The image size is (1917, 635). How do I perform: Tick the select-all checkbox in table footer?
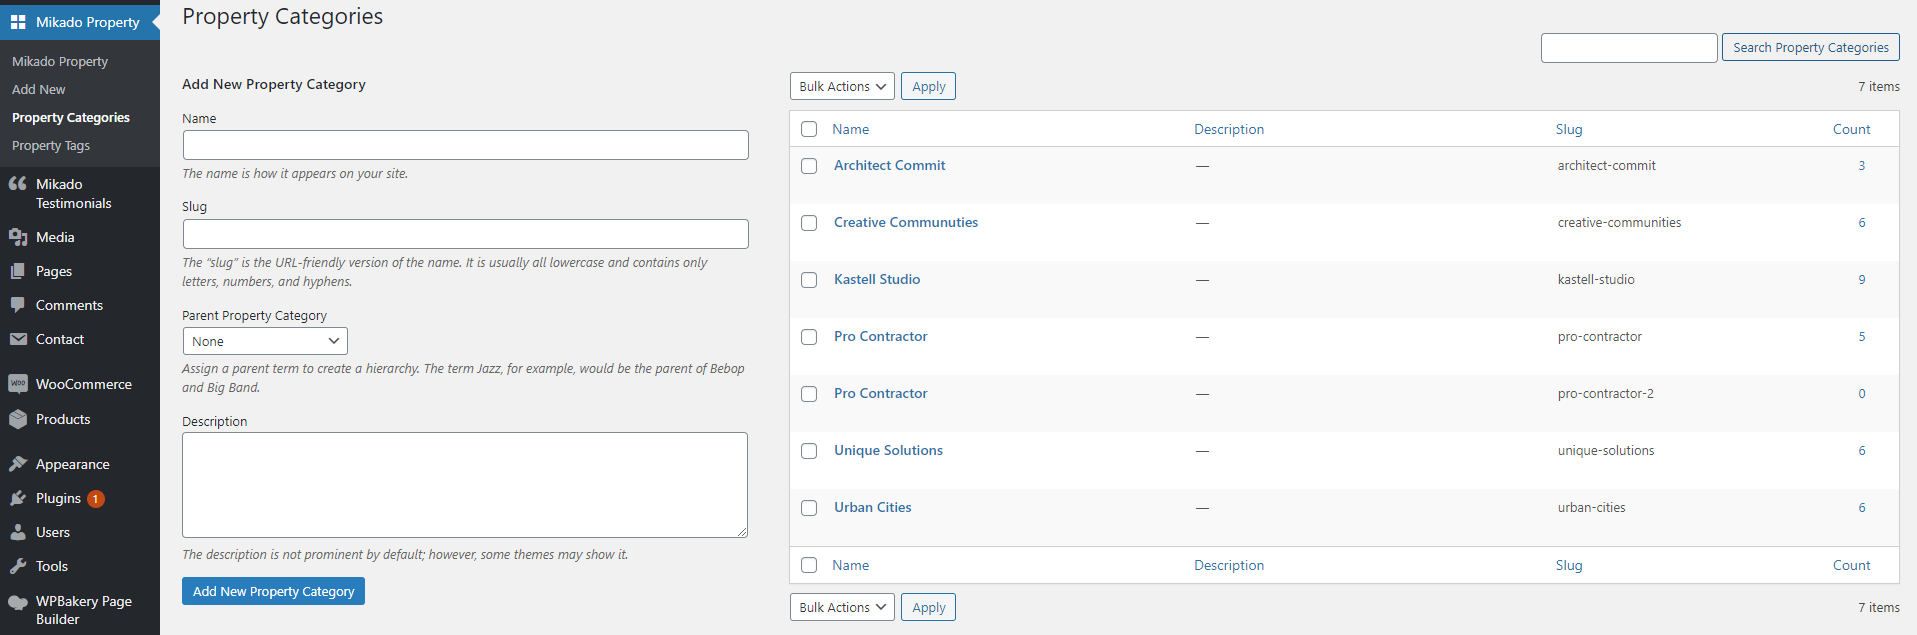[x=809, y=565]
